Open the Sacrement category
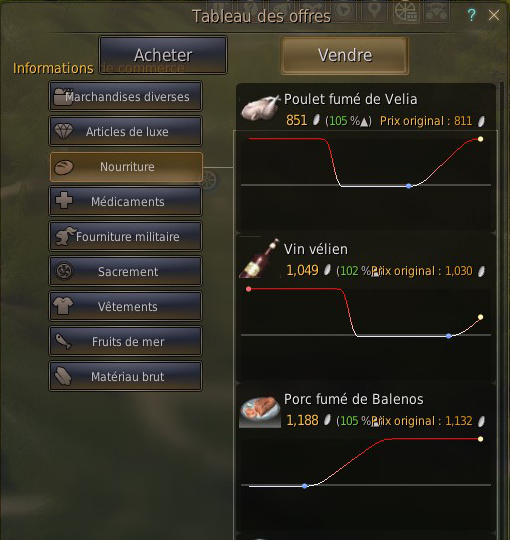Image resolution: width=510 pixels, height=540 pixels. (125, 271)
